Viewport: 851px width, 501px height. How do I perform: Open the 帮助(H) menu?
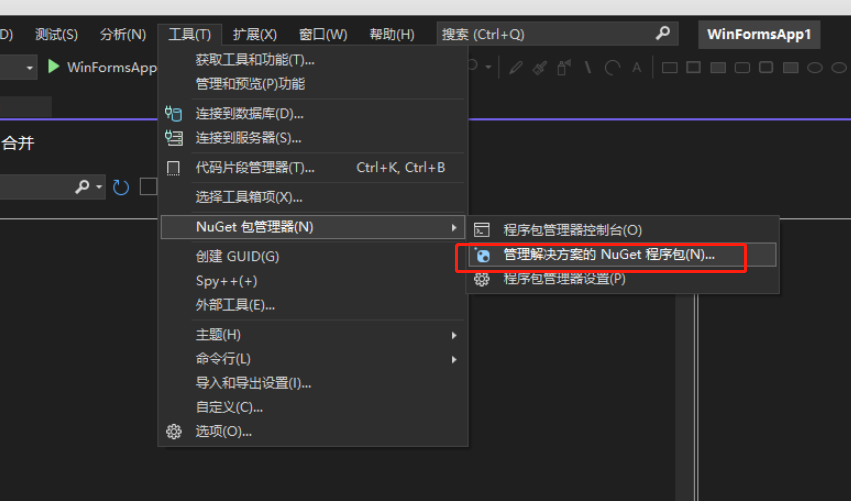coord(392,34)
